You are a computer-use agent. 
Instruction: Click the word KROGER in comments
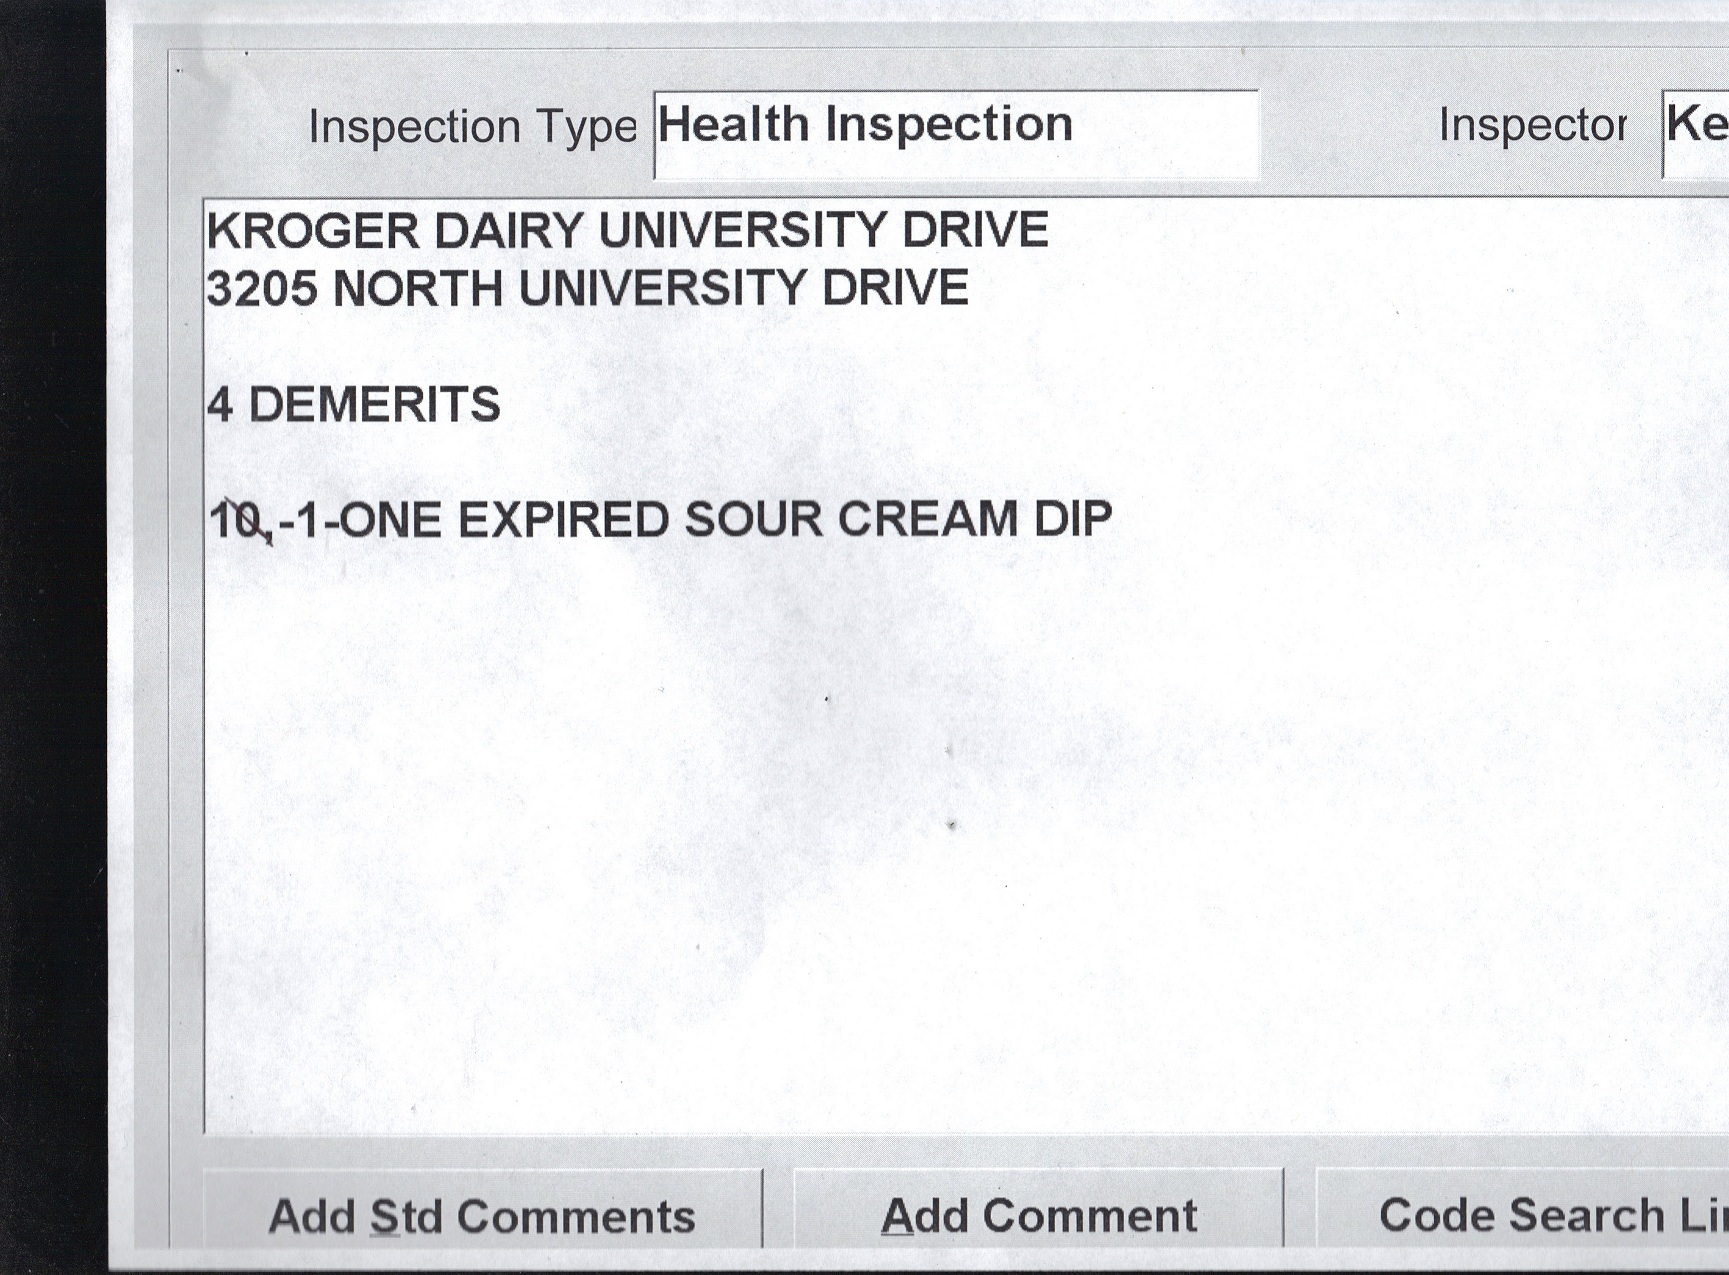(313, 231)
